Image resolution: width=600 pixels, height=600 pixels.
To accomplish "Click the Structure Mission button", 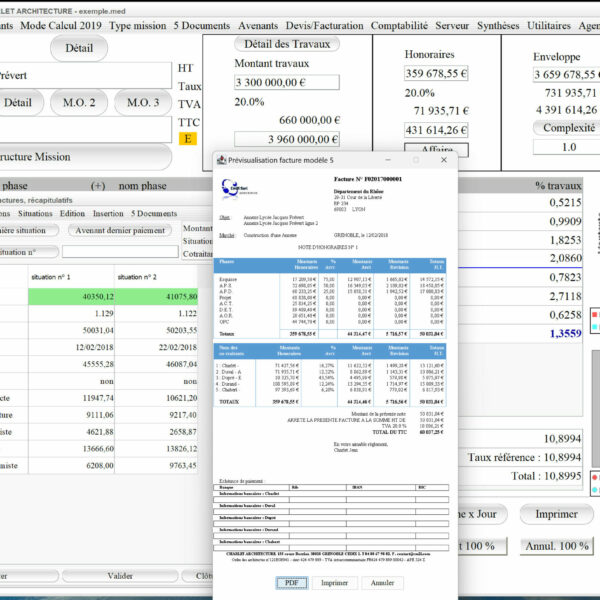I will pyautogui.click(x=84, y=157).
